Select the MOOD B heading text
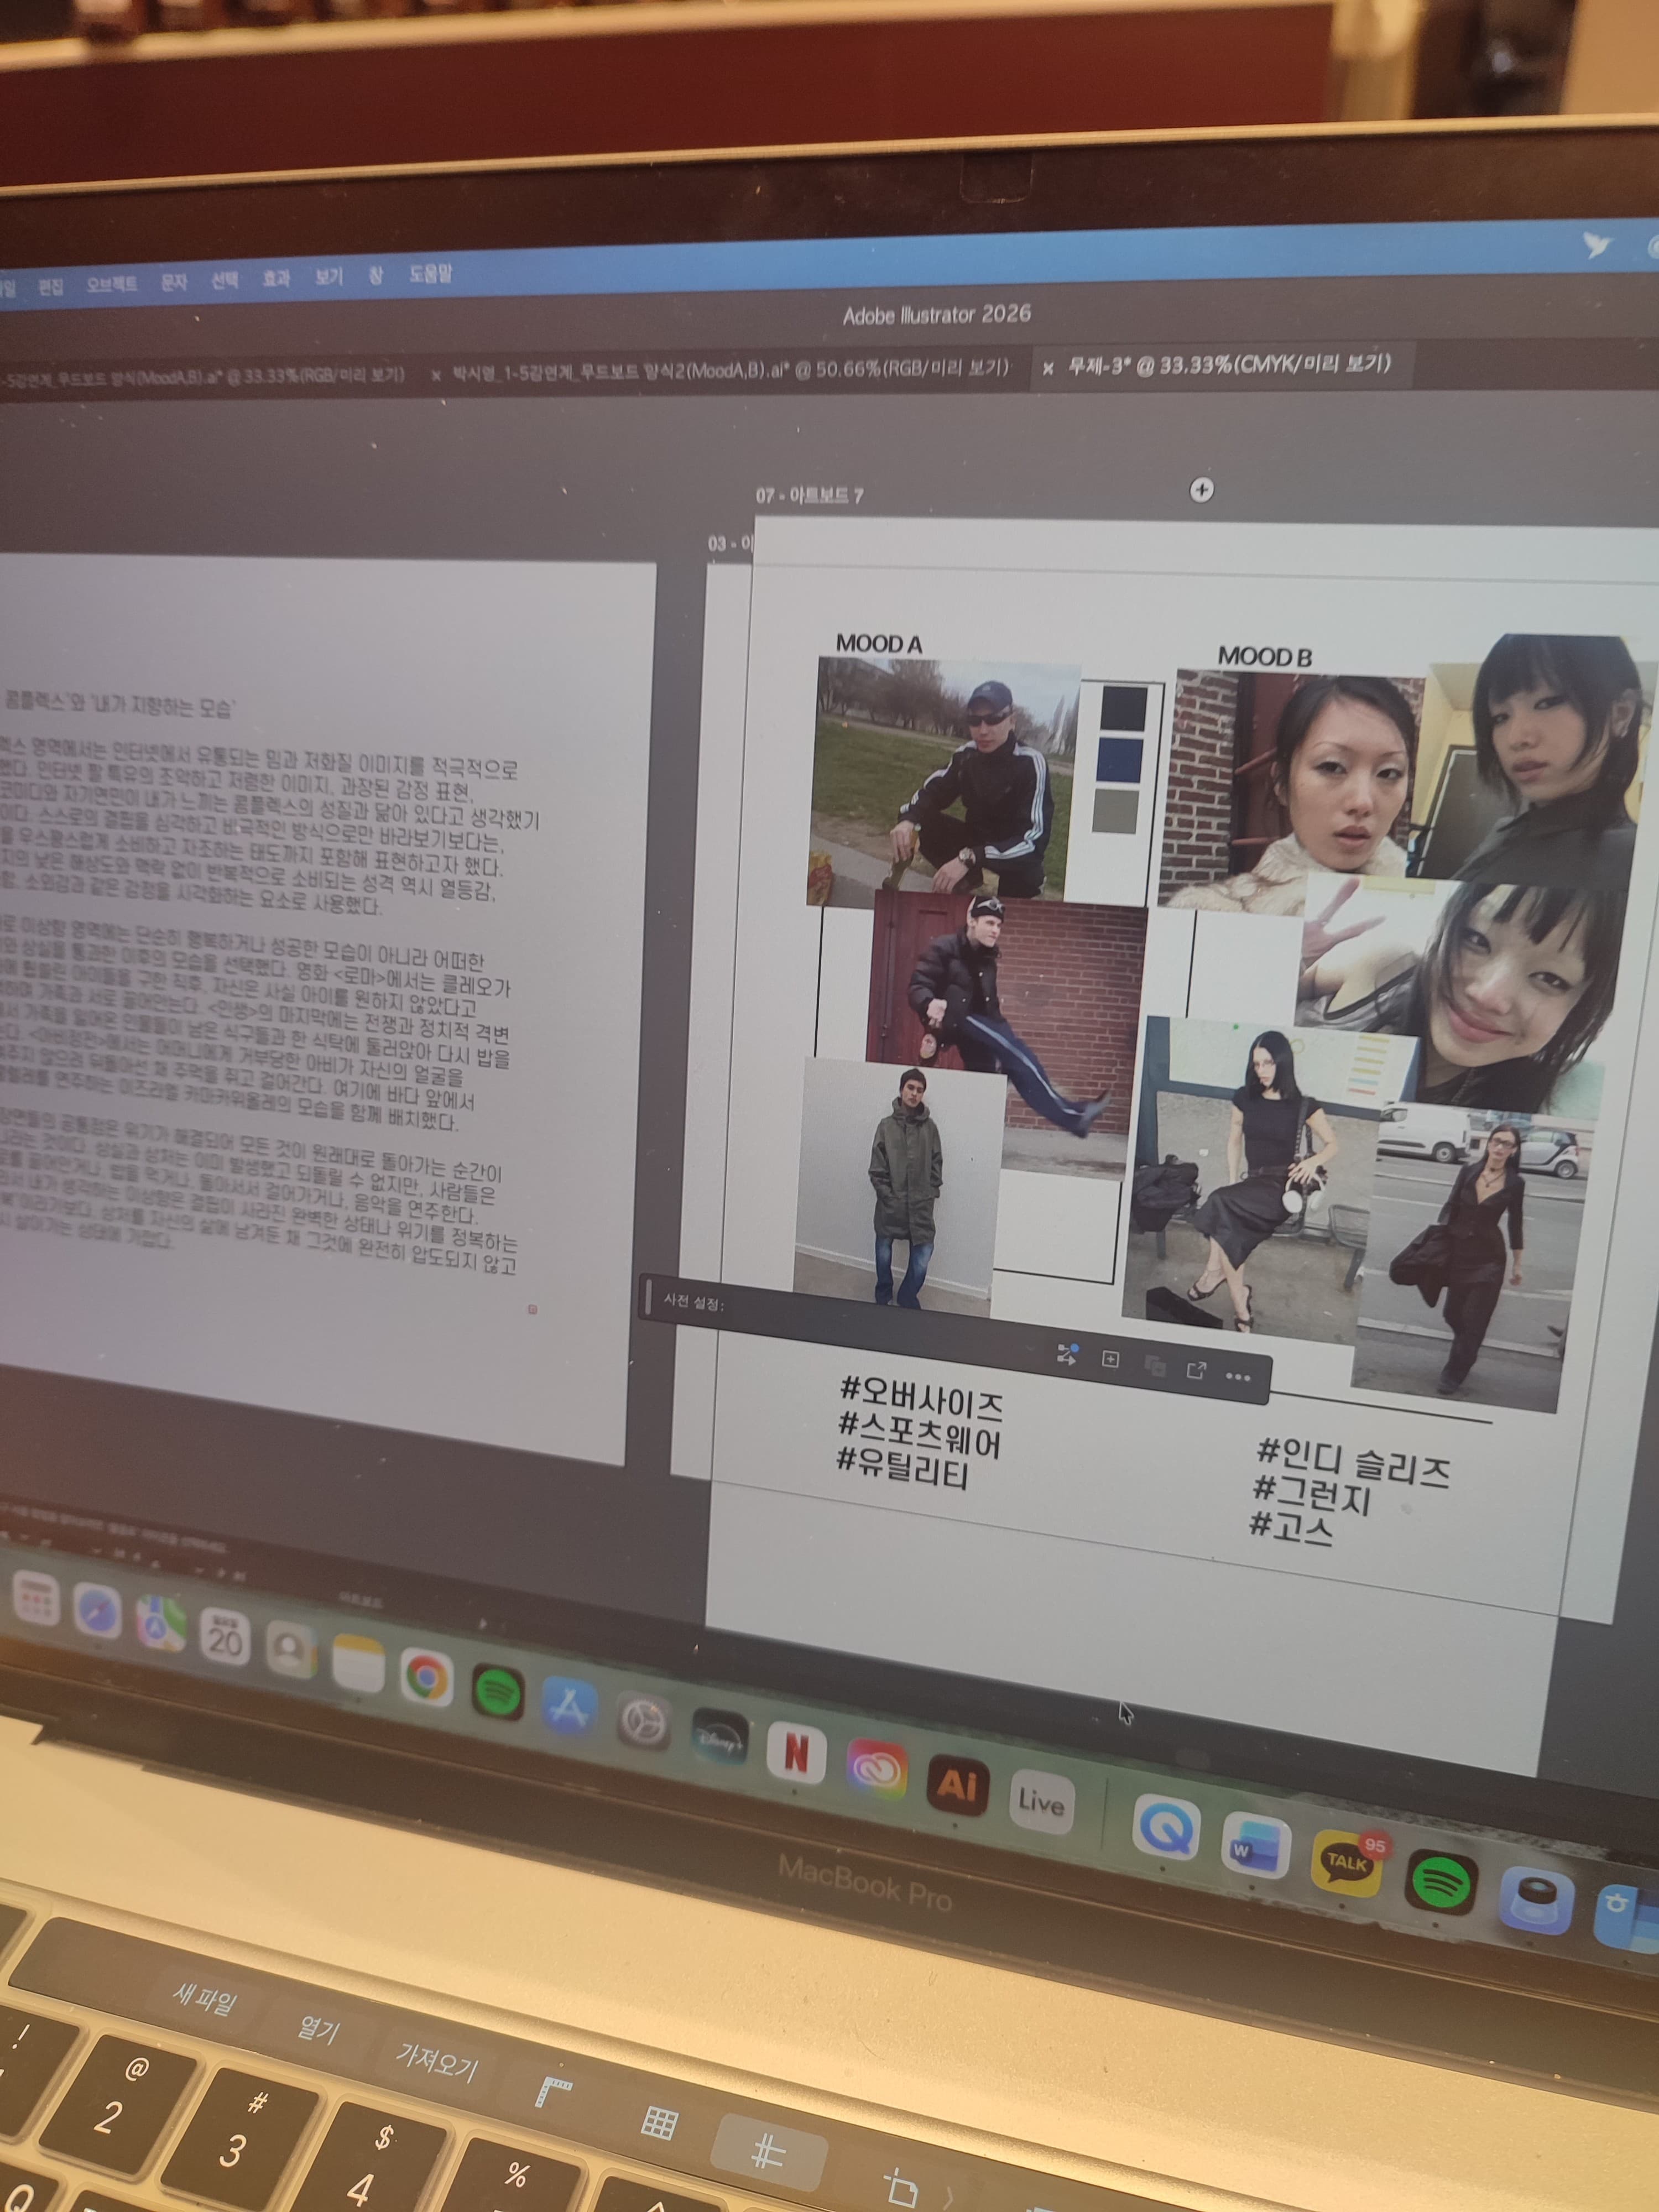 (x=1264, y=656)
